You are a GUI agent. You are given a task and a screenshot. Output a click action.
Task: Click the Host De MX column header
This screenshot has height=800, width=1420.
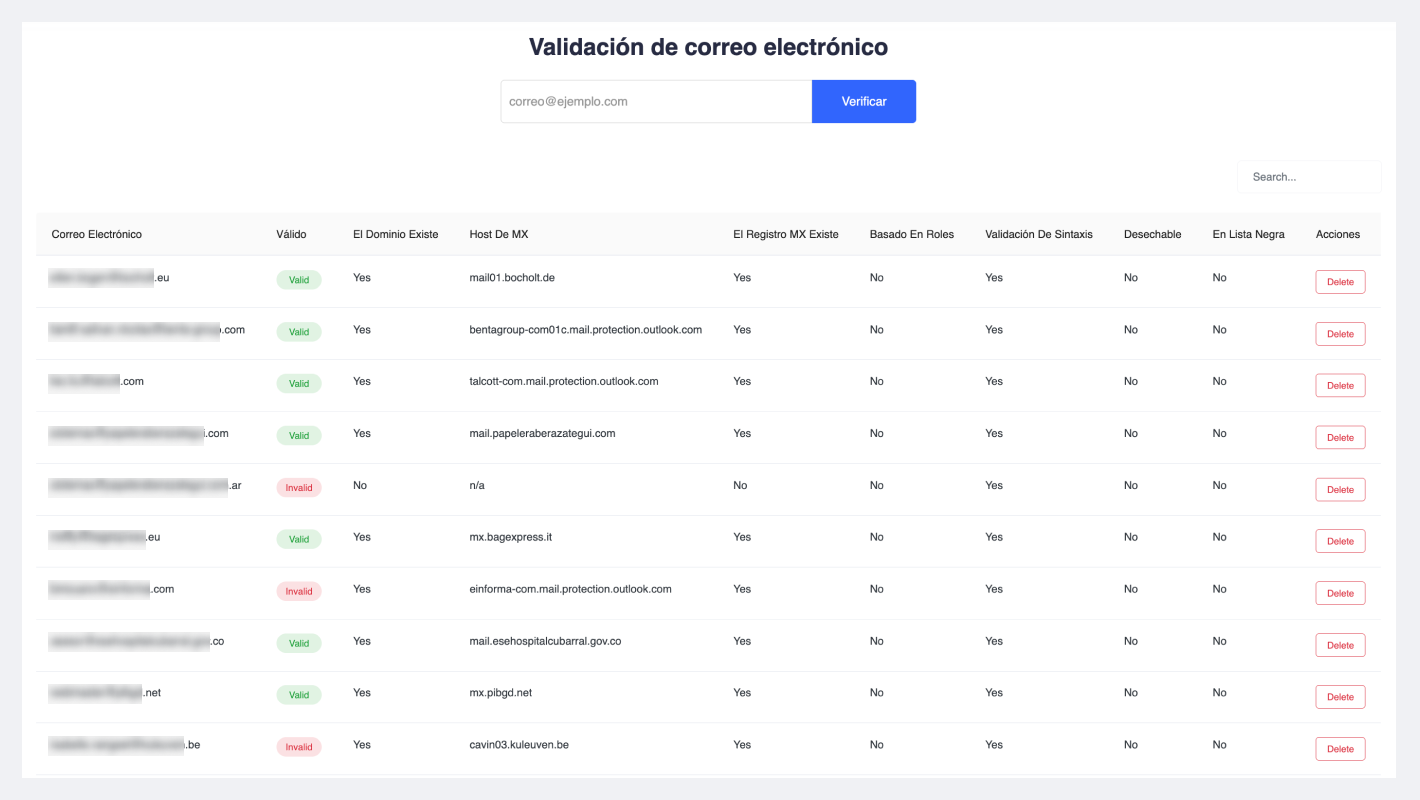[498, 234]
